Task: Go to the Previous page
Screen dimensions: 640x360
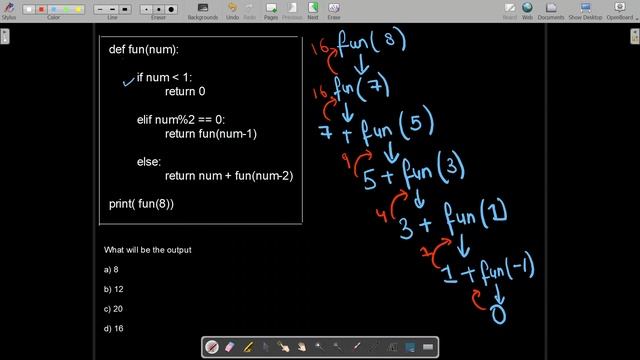Action: tap(292, 11)
